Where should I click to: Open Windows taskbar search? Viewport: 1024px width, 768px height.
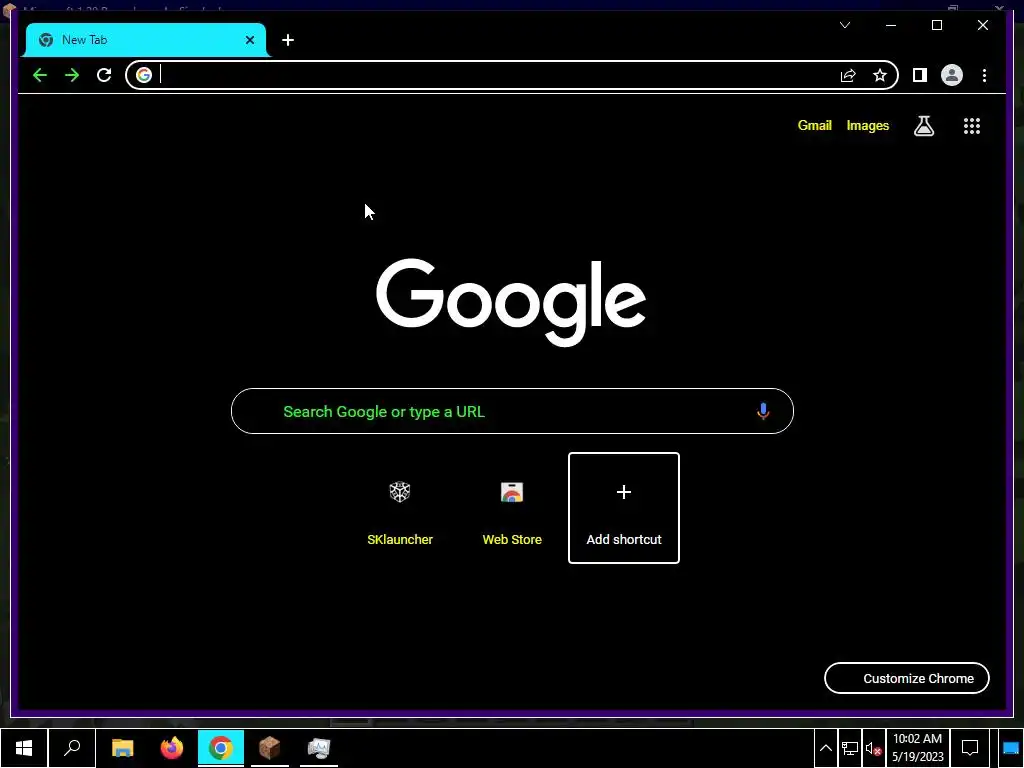pyautogui.click(x=72, y=748)
